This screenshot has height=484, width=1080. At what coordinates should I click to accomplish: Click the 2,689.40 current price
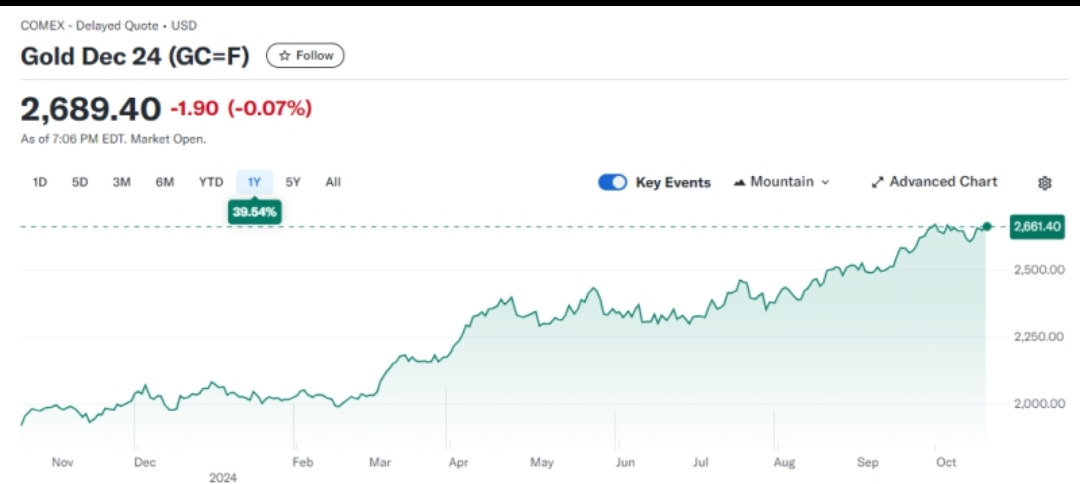click(x=91, y=108)
